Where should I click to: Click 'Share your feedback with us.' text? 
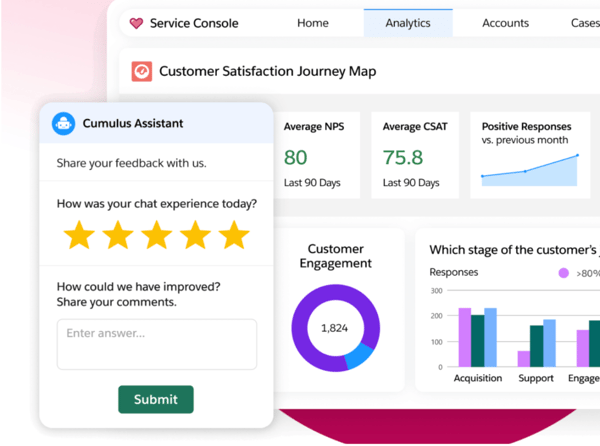tap(132, 163)
